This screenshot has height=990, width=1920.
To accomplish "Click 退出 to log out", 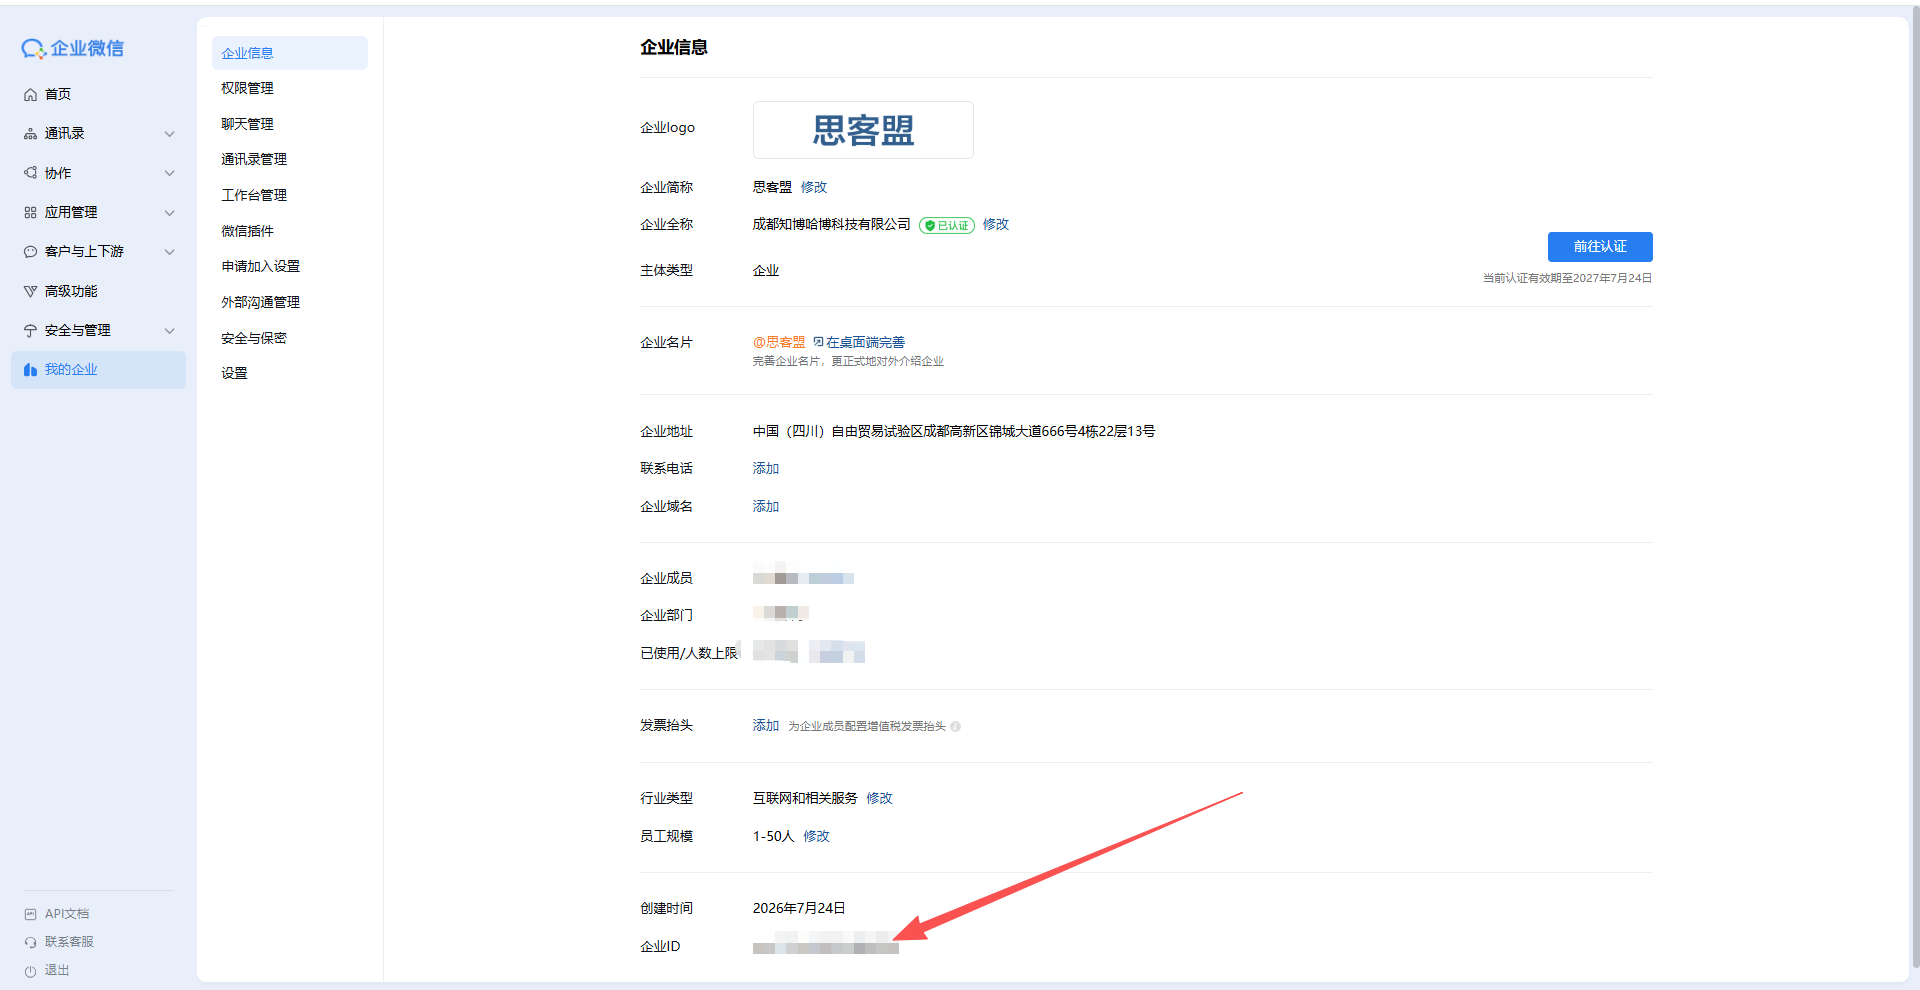I will tap(57, 970).
